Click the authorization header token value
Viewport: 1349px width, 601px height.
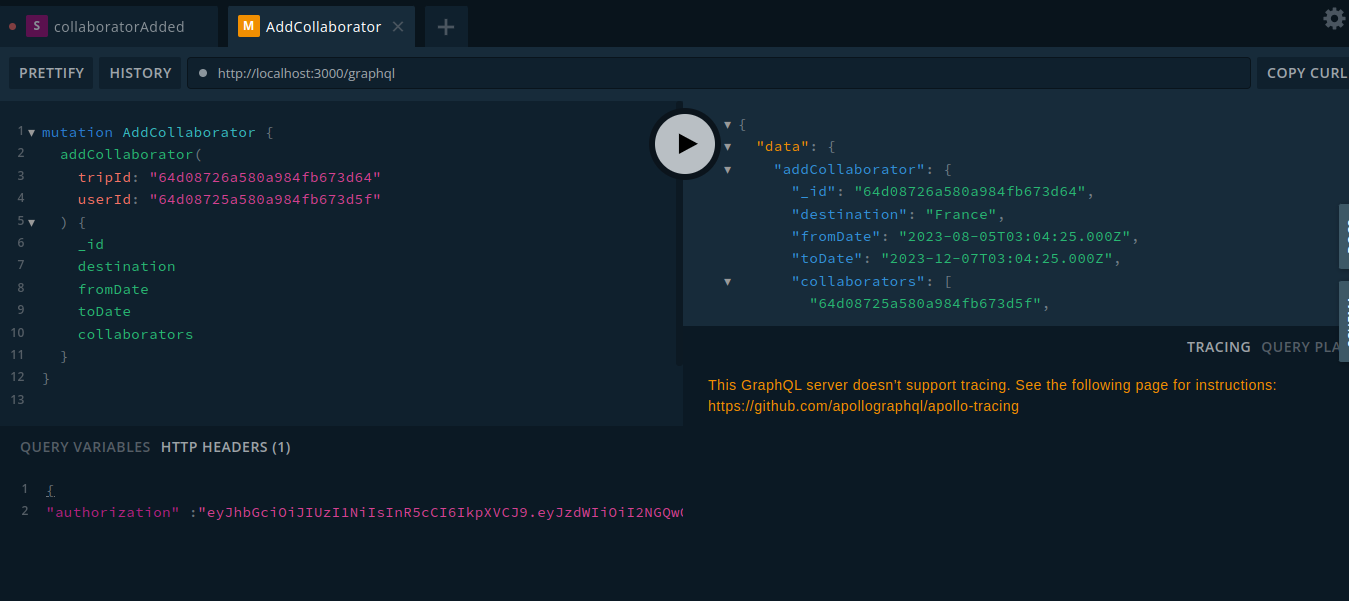coord(440,512)
